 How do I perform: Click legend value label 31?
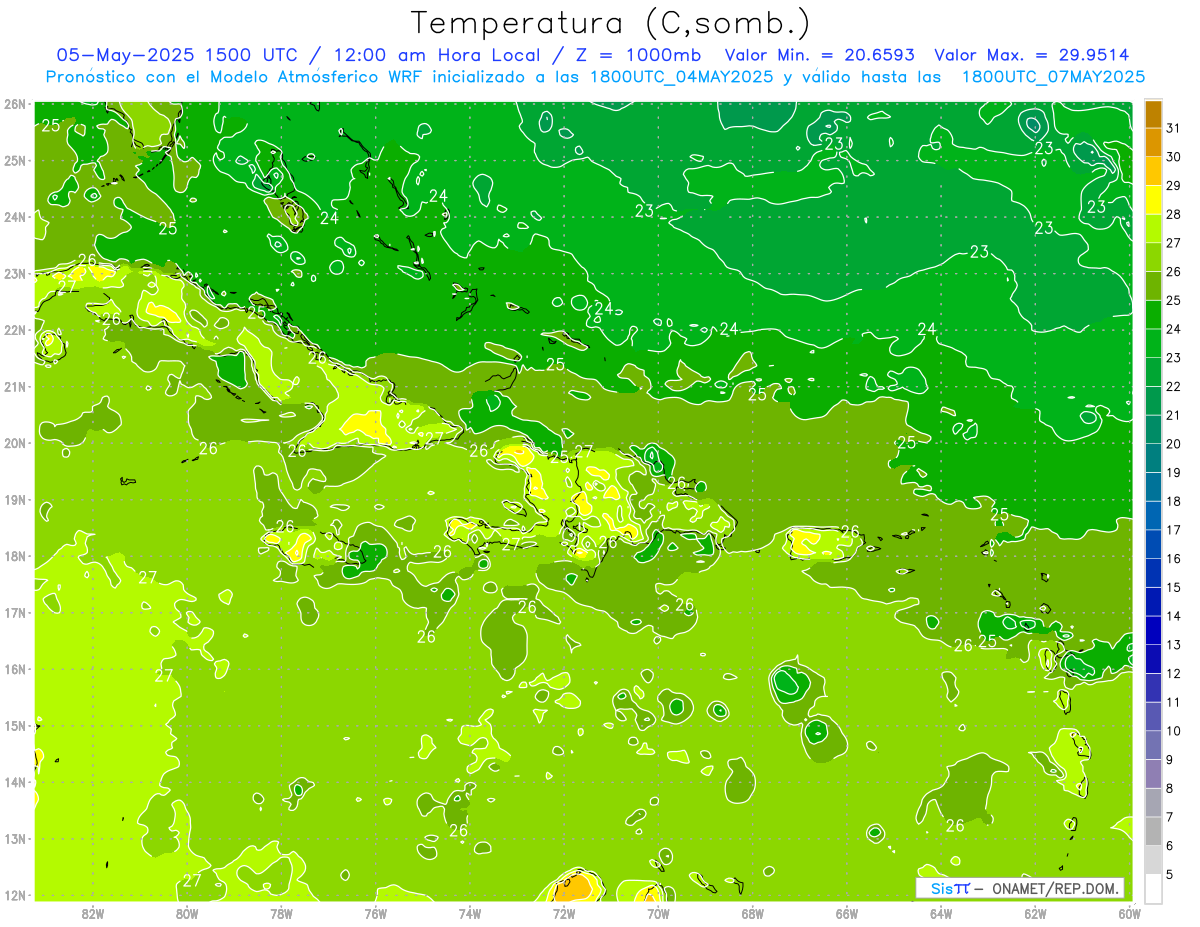tap(1173, 128)
